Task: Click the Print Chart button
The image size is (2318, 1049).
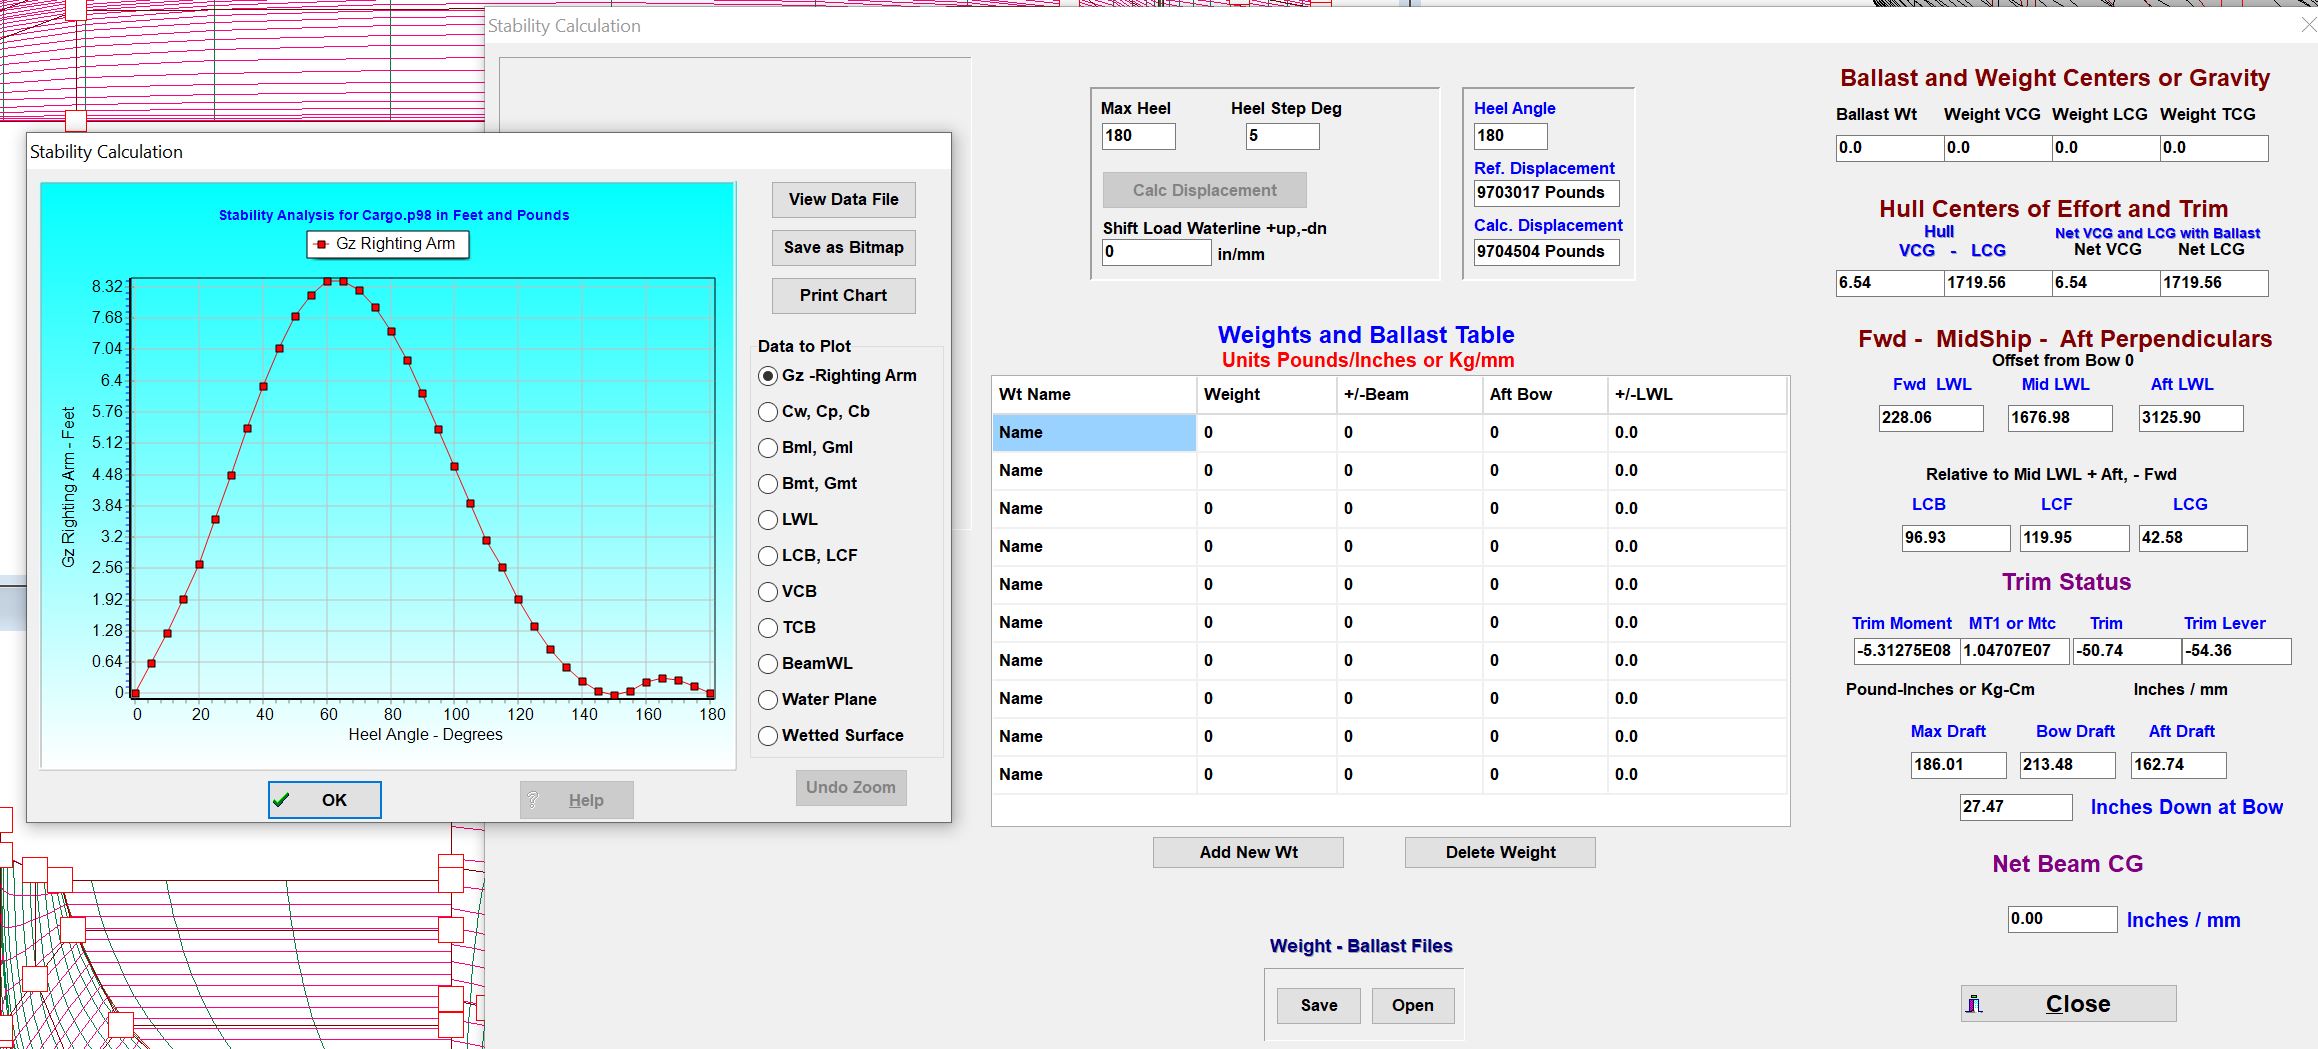Action: tap(843, 296)
